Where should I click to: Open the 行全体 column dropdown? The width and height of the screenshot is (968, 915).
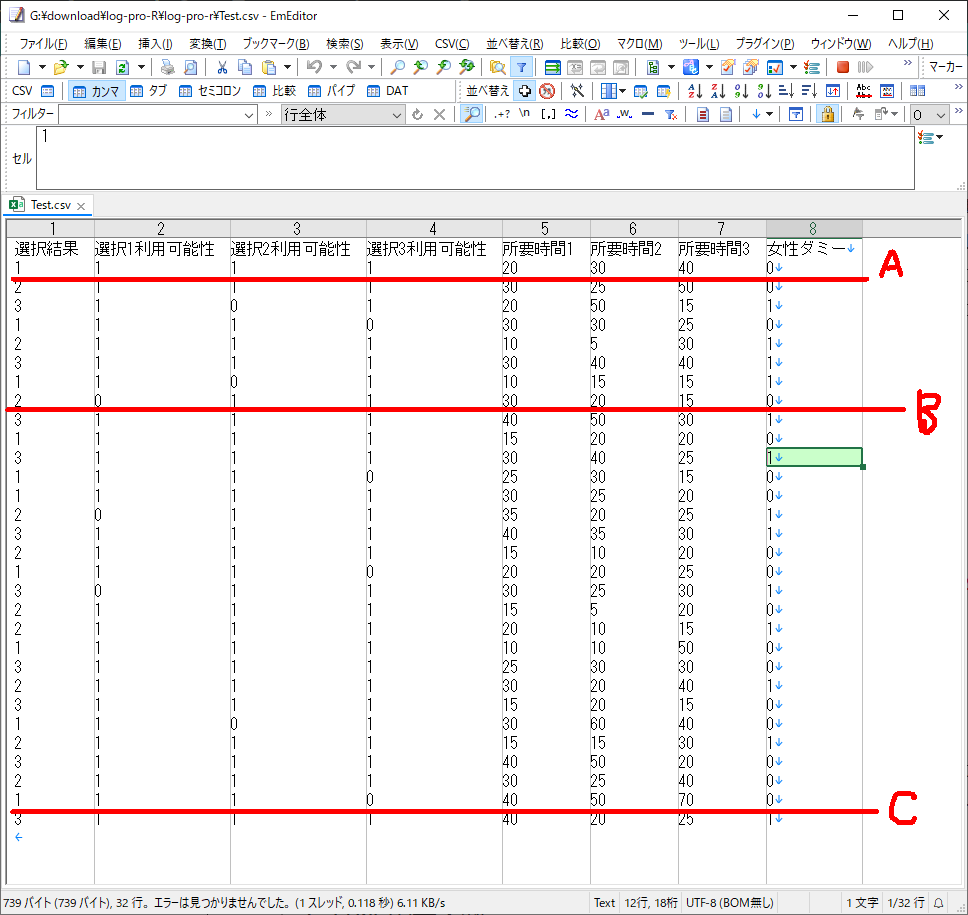click(x=396, y=115)
